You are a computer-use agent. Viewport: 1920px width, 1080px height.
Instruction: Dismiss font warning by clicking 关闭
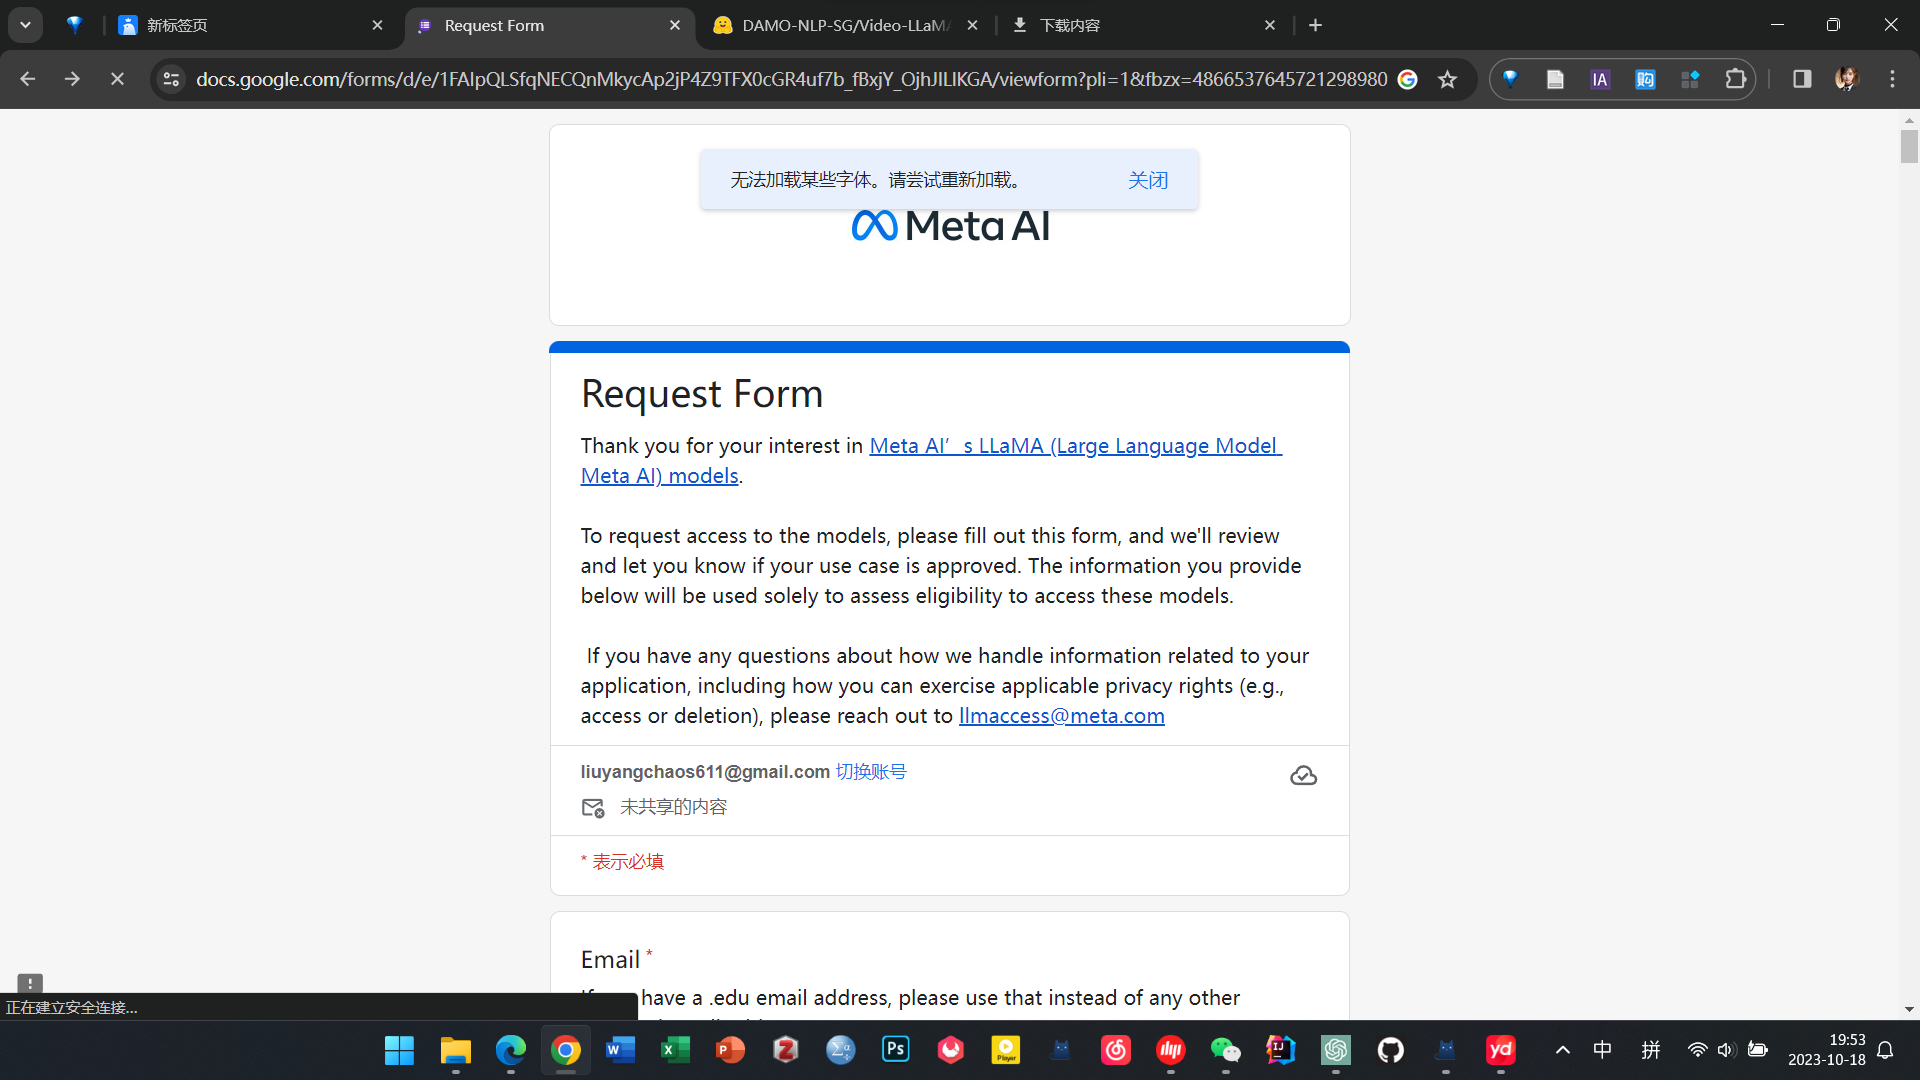tap(1148, 180)
